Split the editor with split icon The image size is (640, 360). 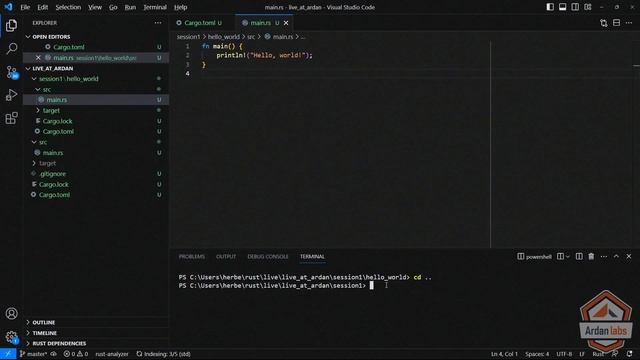click(616, 23)
